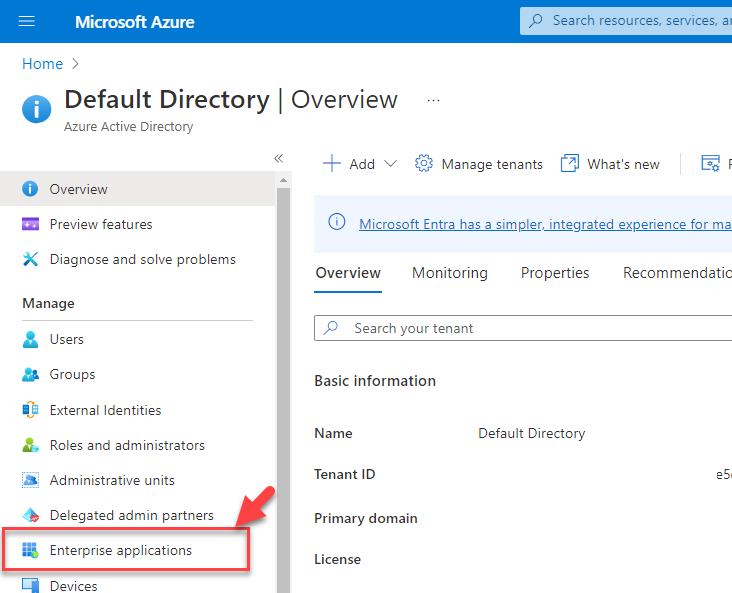Image resolution: width=732 pixels, height=593 pixels.
Task: Click the Manage section header
Action: coord(48,304)
